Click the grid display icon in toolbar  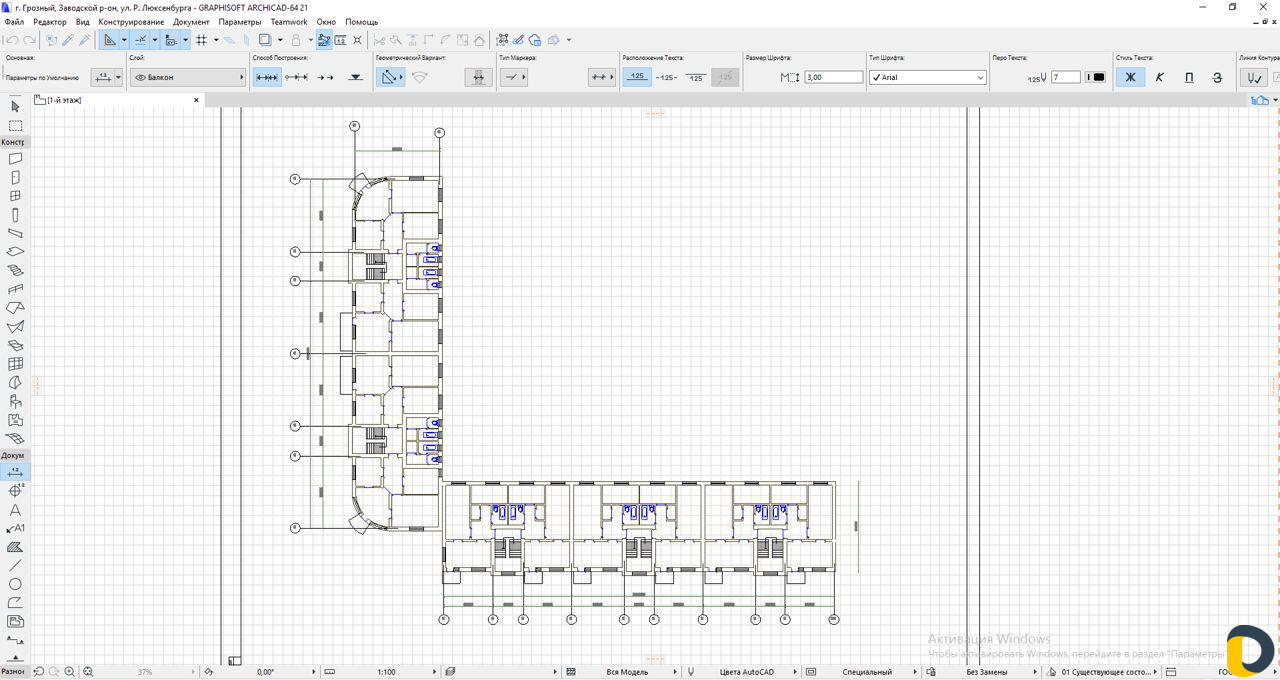[201, 40]
